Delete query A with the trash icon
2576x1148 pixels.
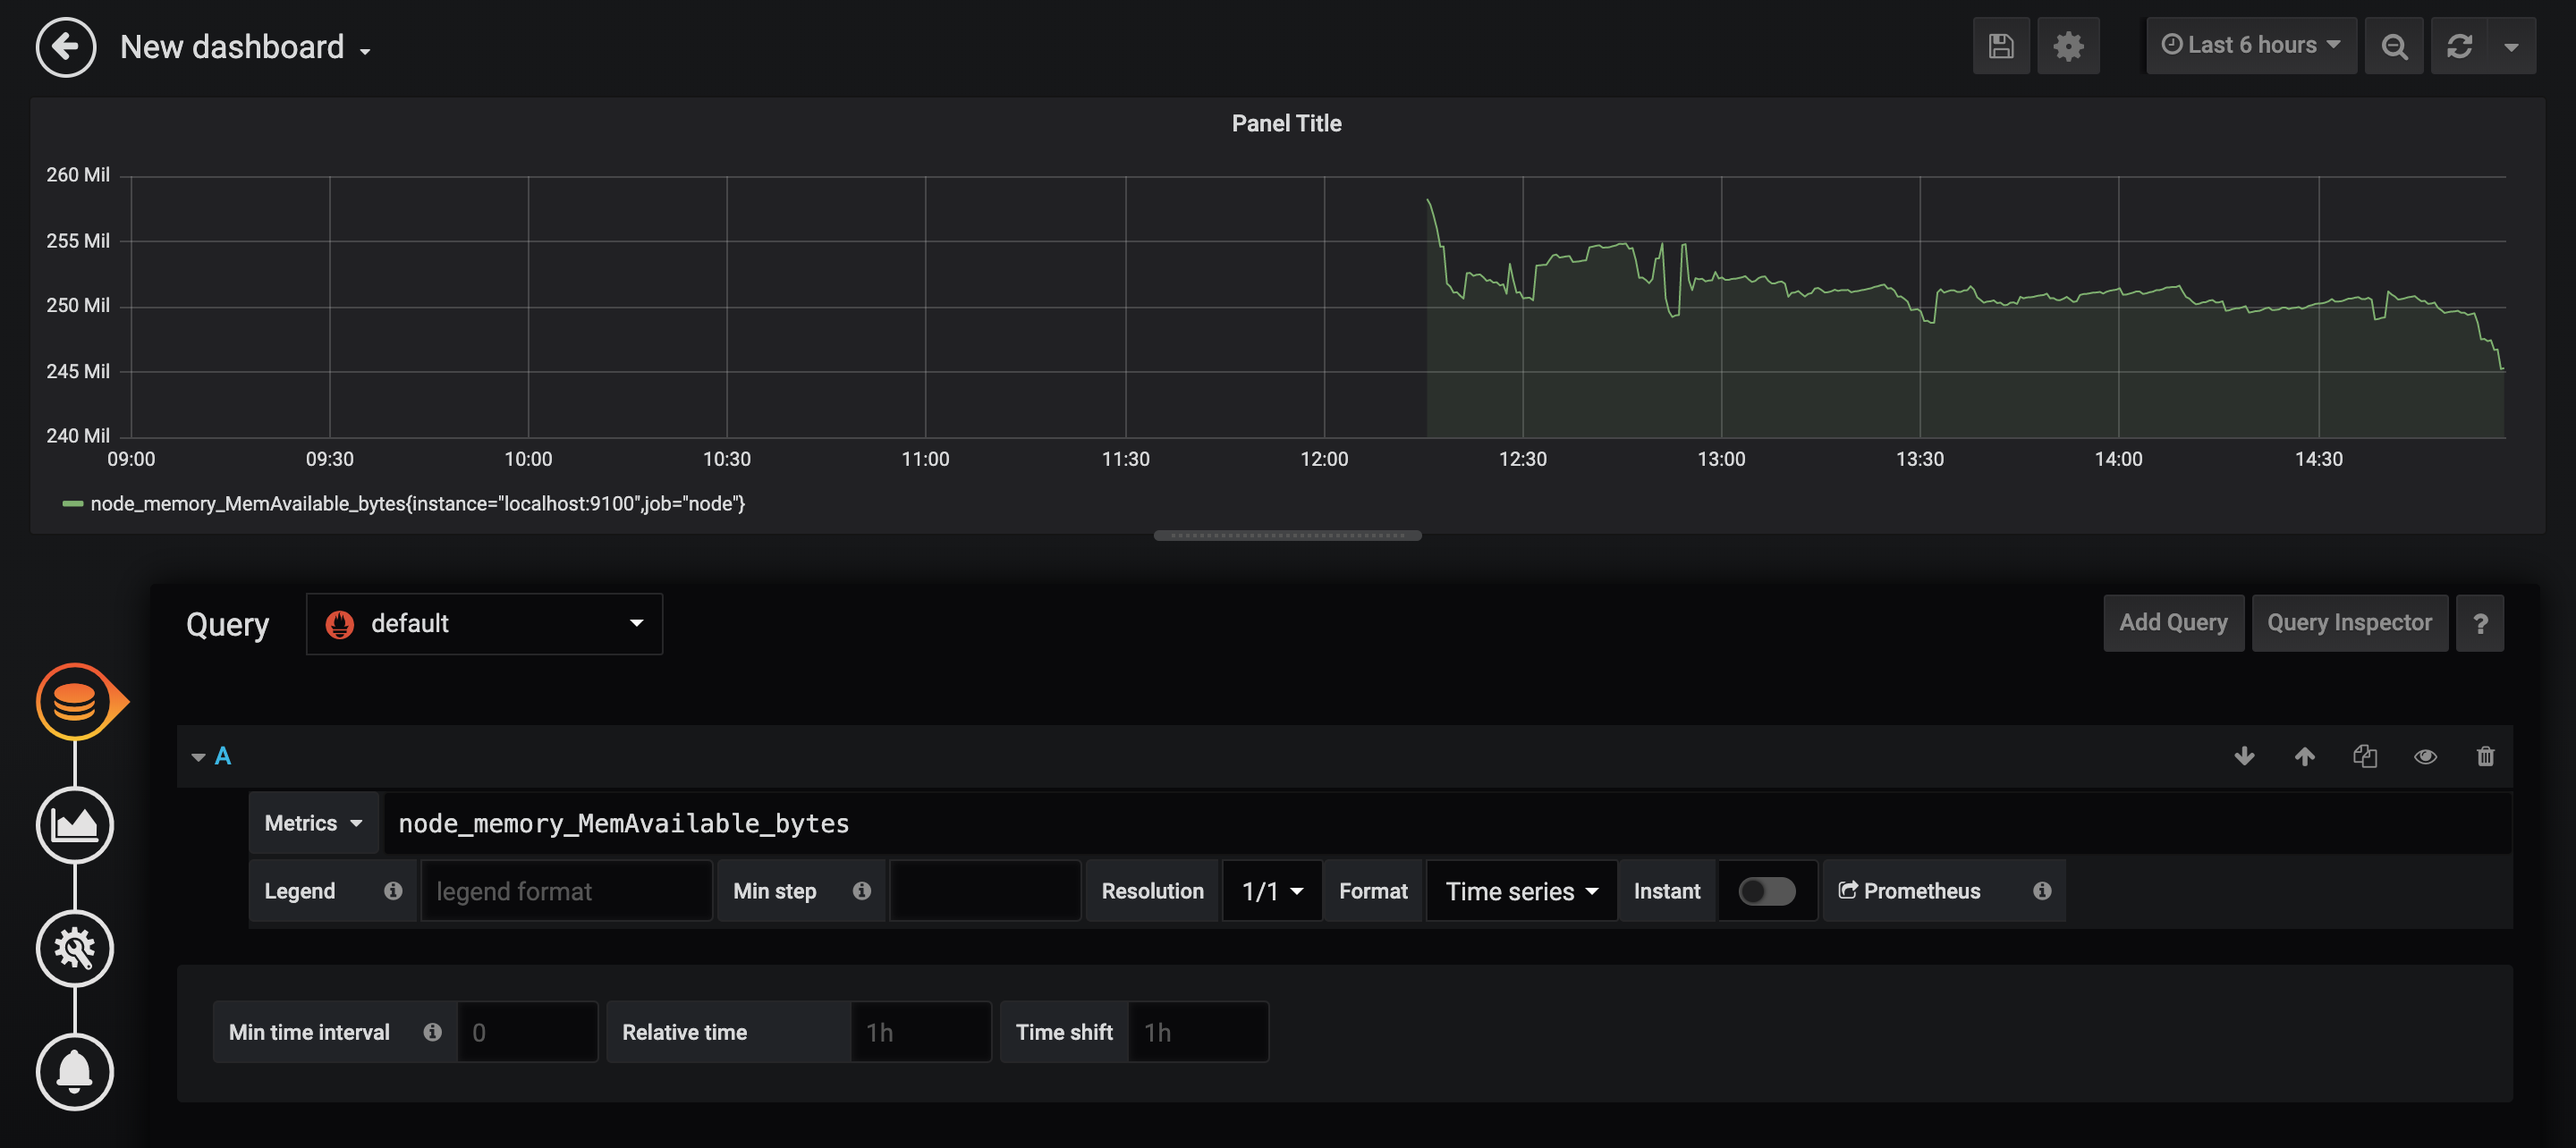tap(2485, 756)
